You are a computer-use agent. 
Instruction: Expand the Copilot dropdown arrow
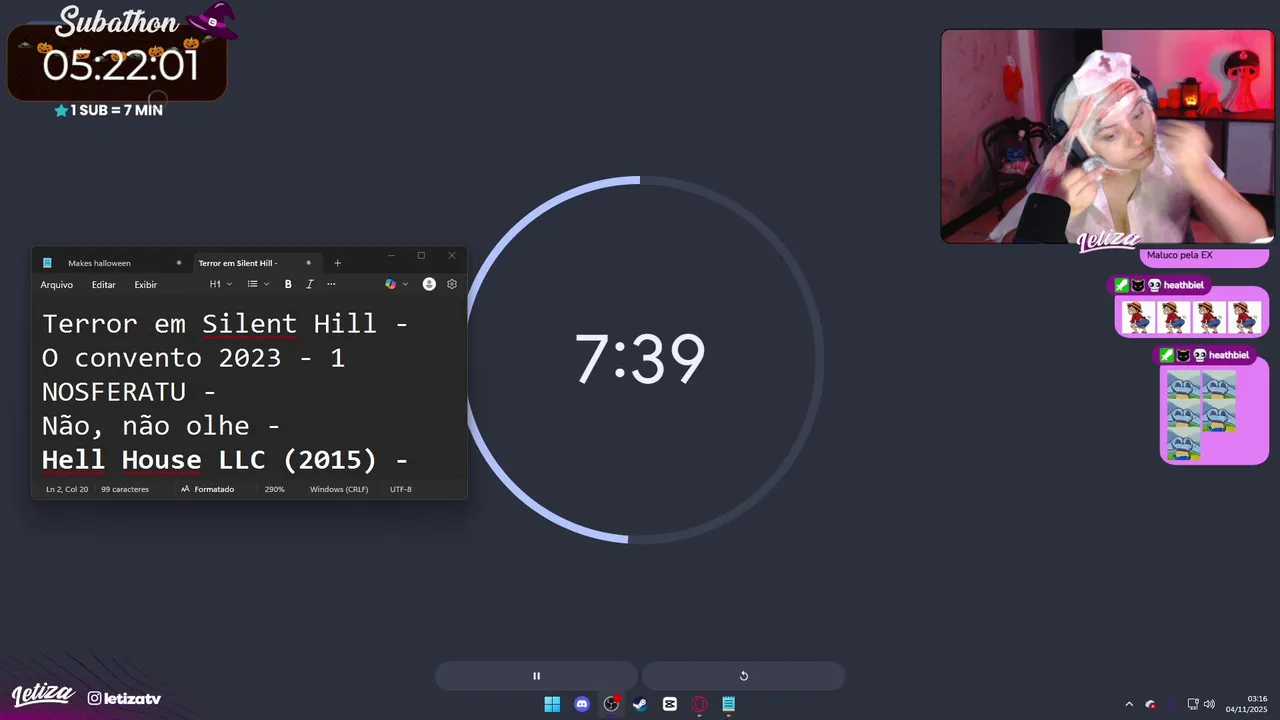pos(405,285)
